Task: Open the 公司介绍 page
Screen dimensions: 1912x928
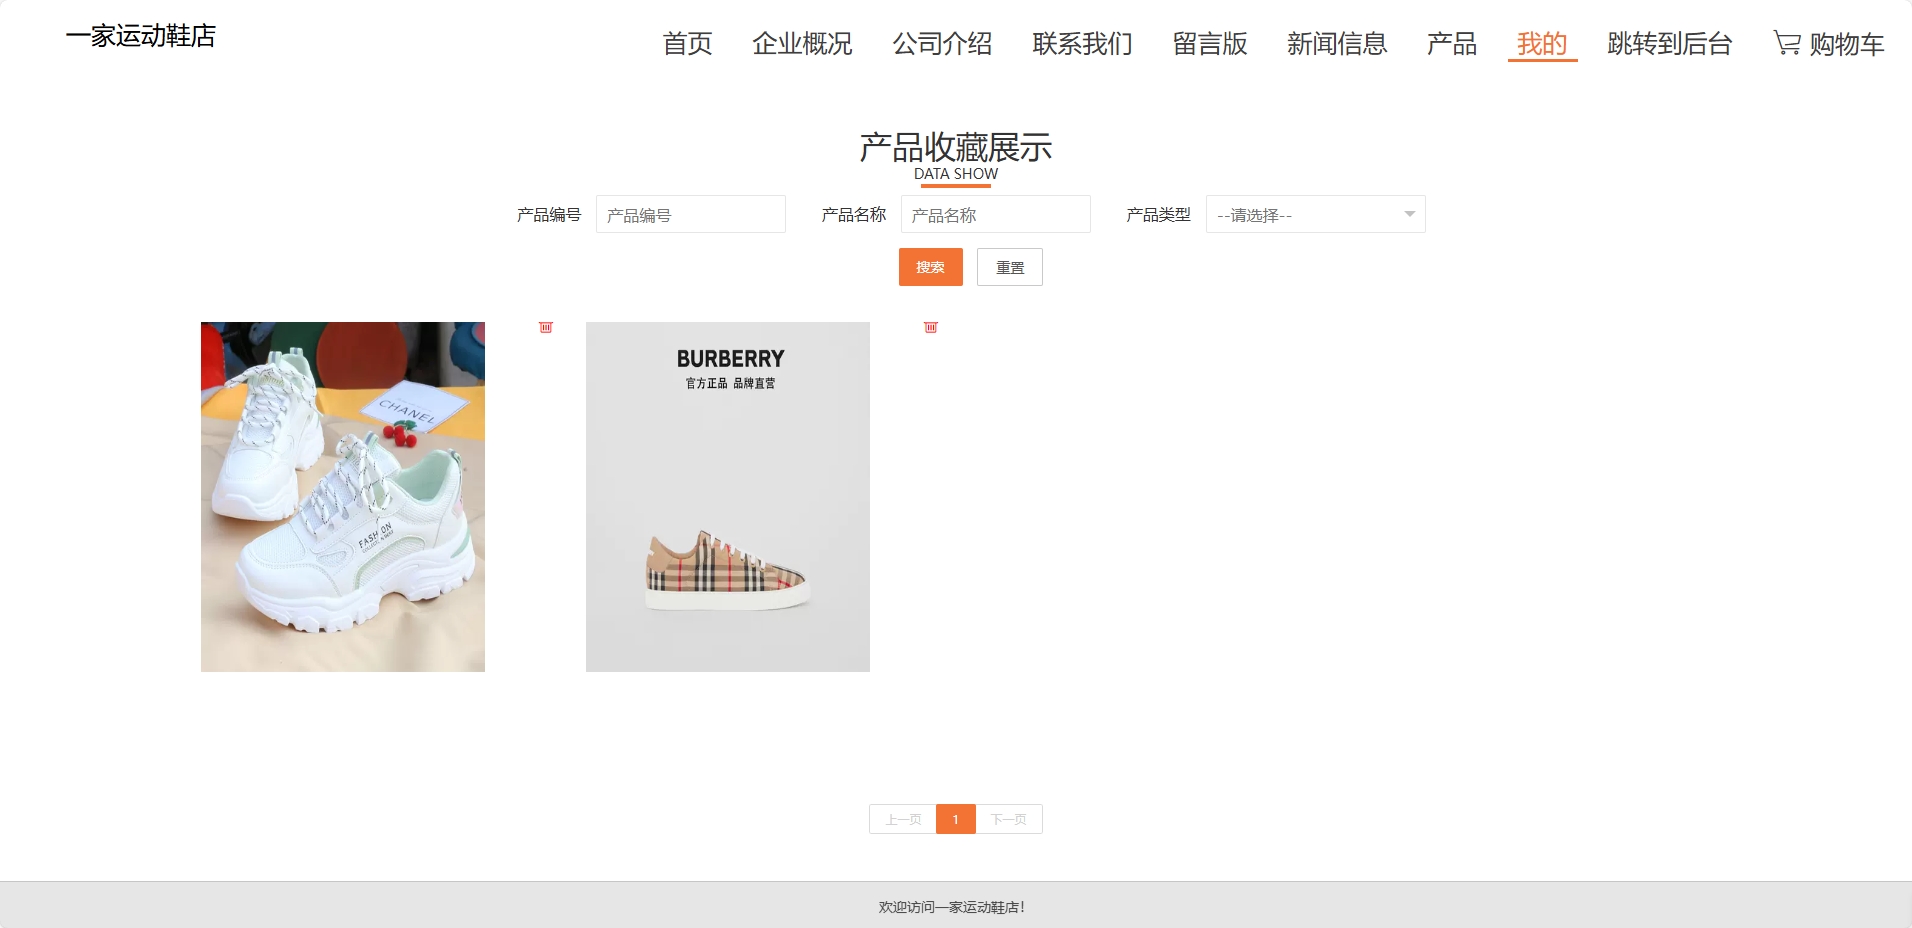Action: tap(943, 44)
